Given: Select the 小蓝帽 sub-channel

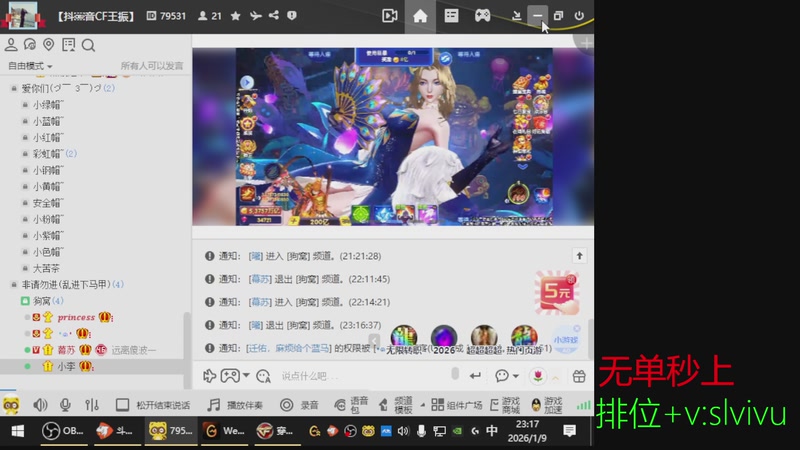Looking at the screenshot, I should tap(48, 121).
